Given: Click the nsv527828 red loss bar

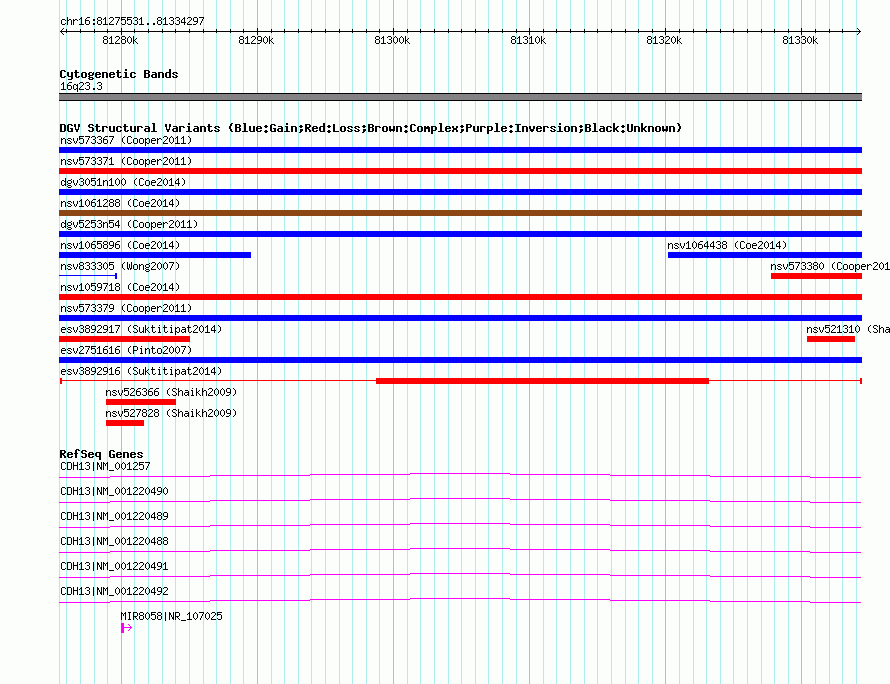Looking at the screenshot, I should 125,423.
